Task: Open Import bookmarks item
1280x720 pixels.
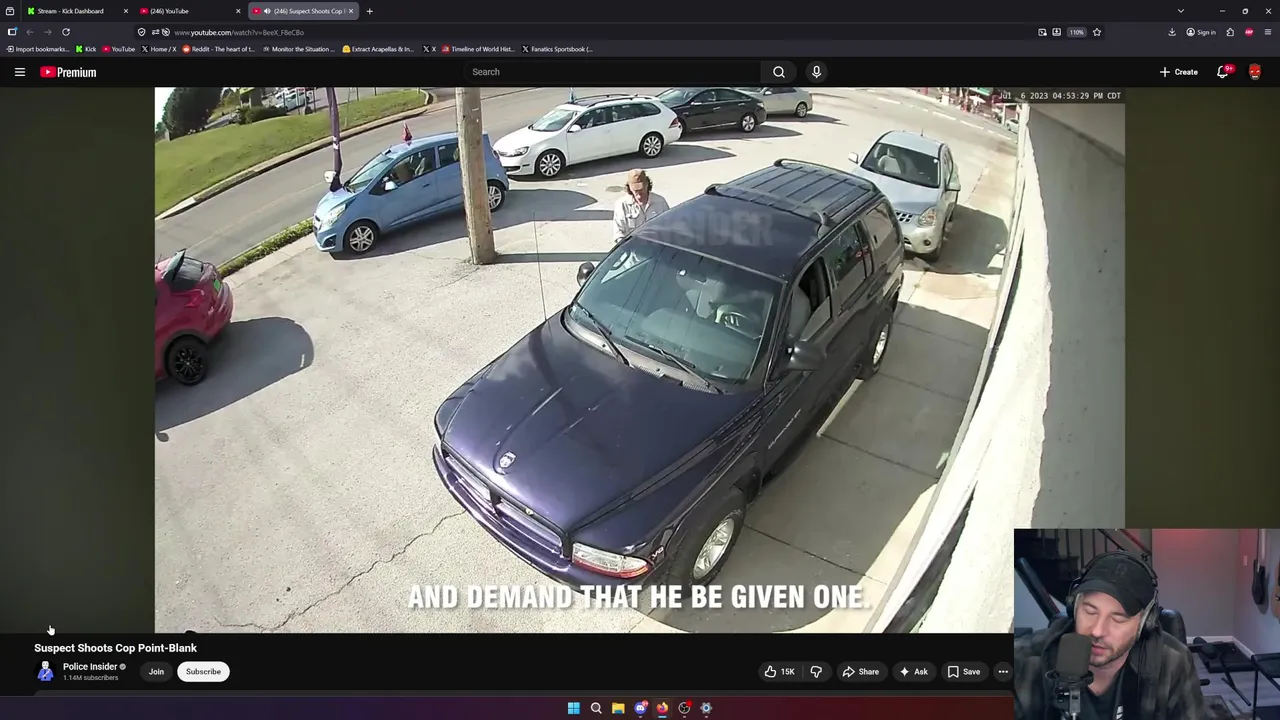Action: [38, 49]
